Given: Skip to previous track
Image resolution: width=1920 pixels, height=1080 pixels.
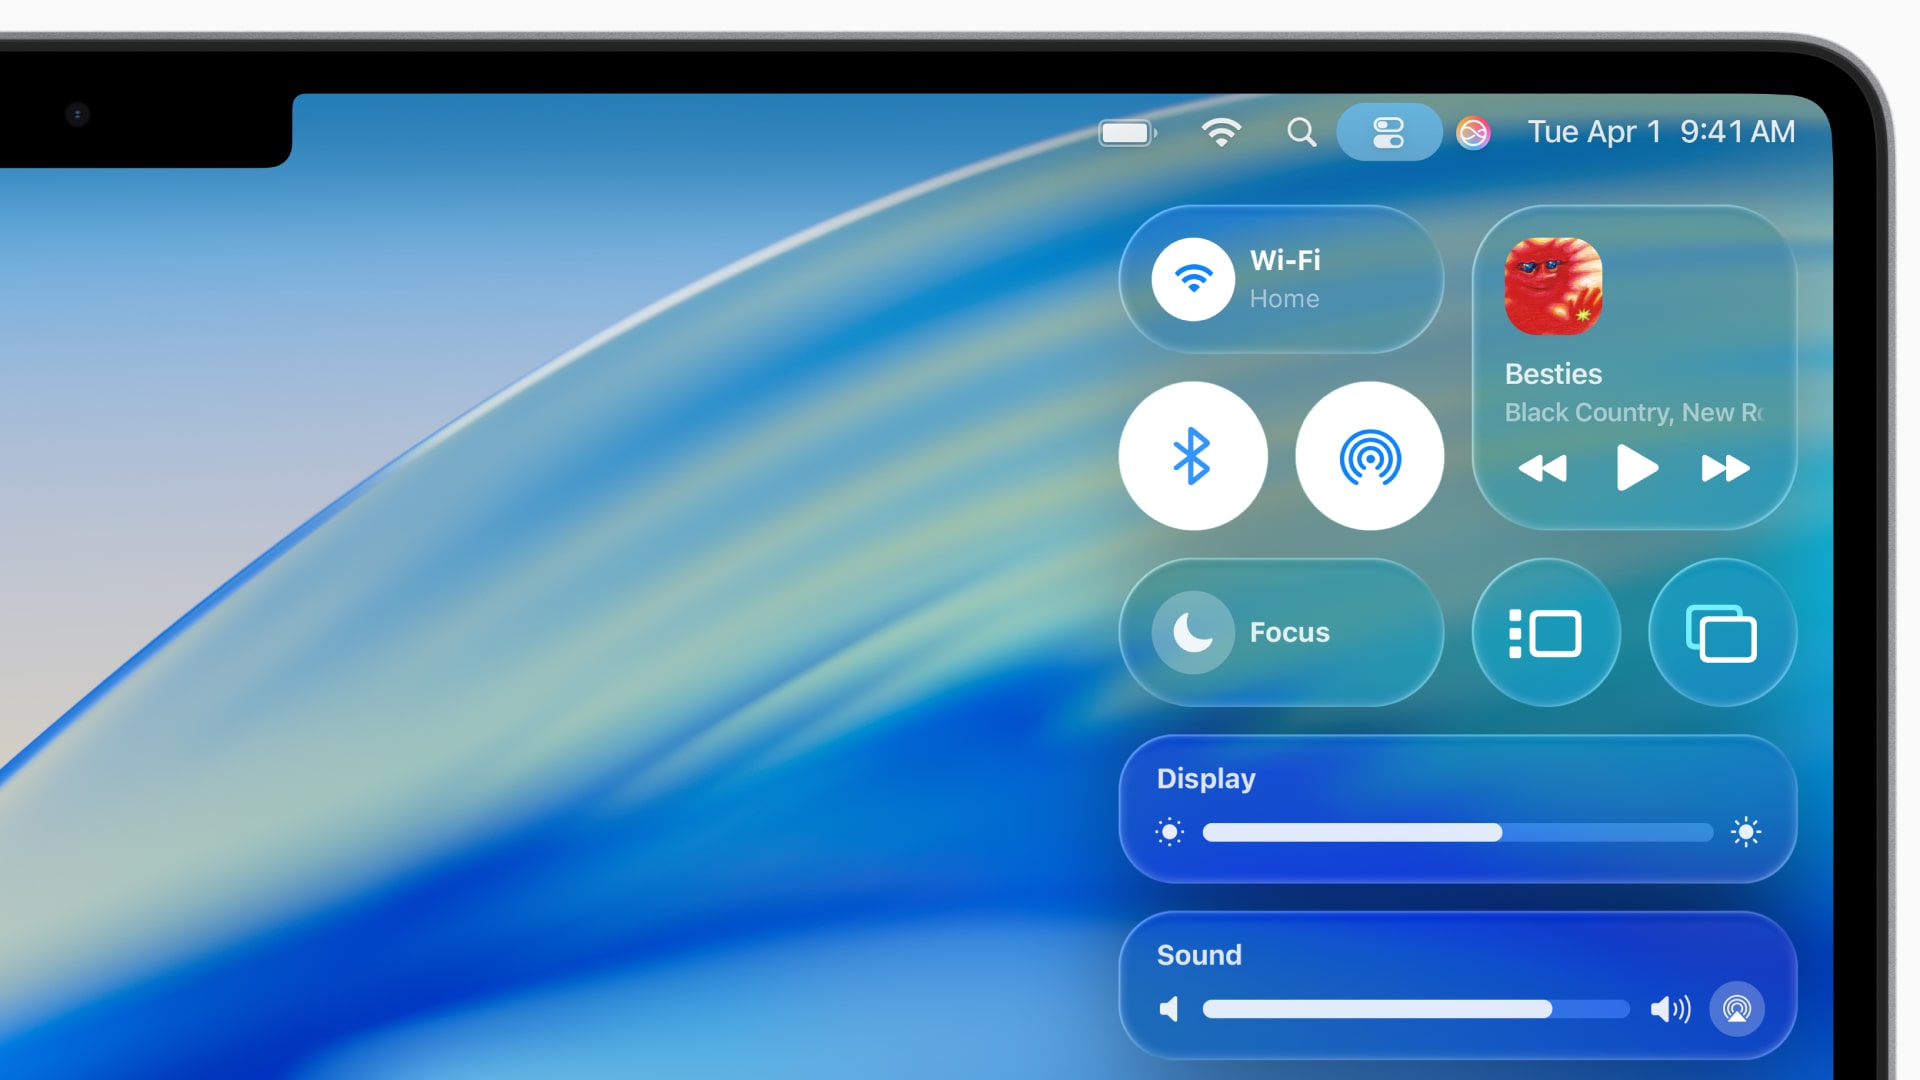Looking at the screenshot, I should coord(1542,468).
